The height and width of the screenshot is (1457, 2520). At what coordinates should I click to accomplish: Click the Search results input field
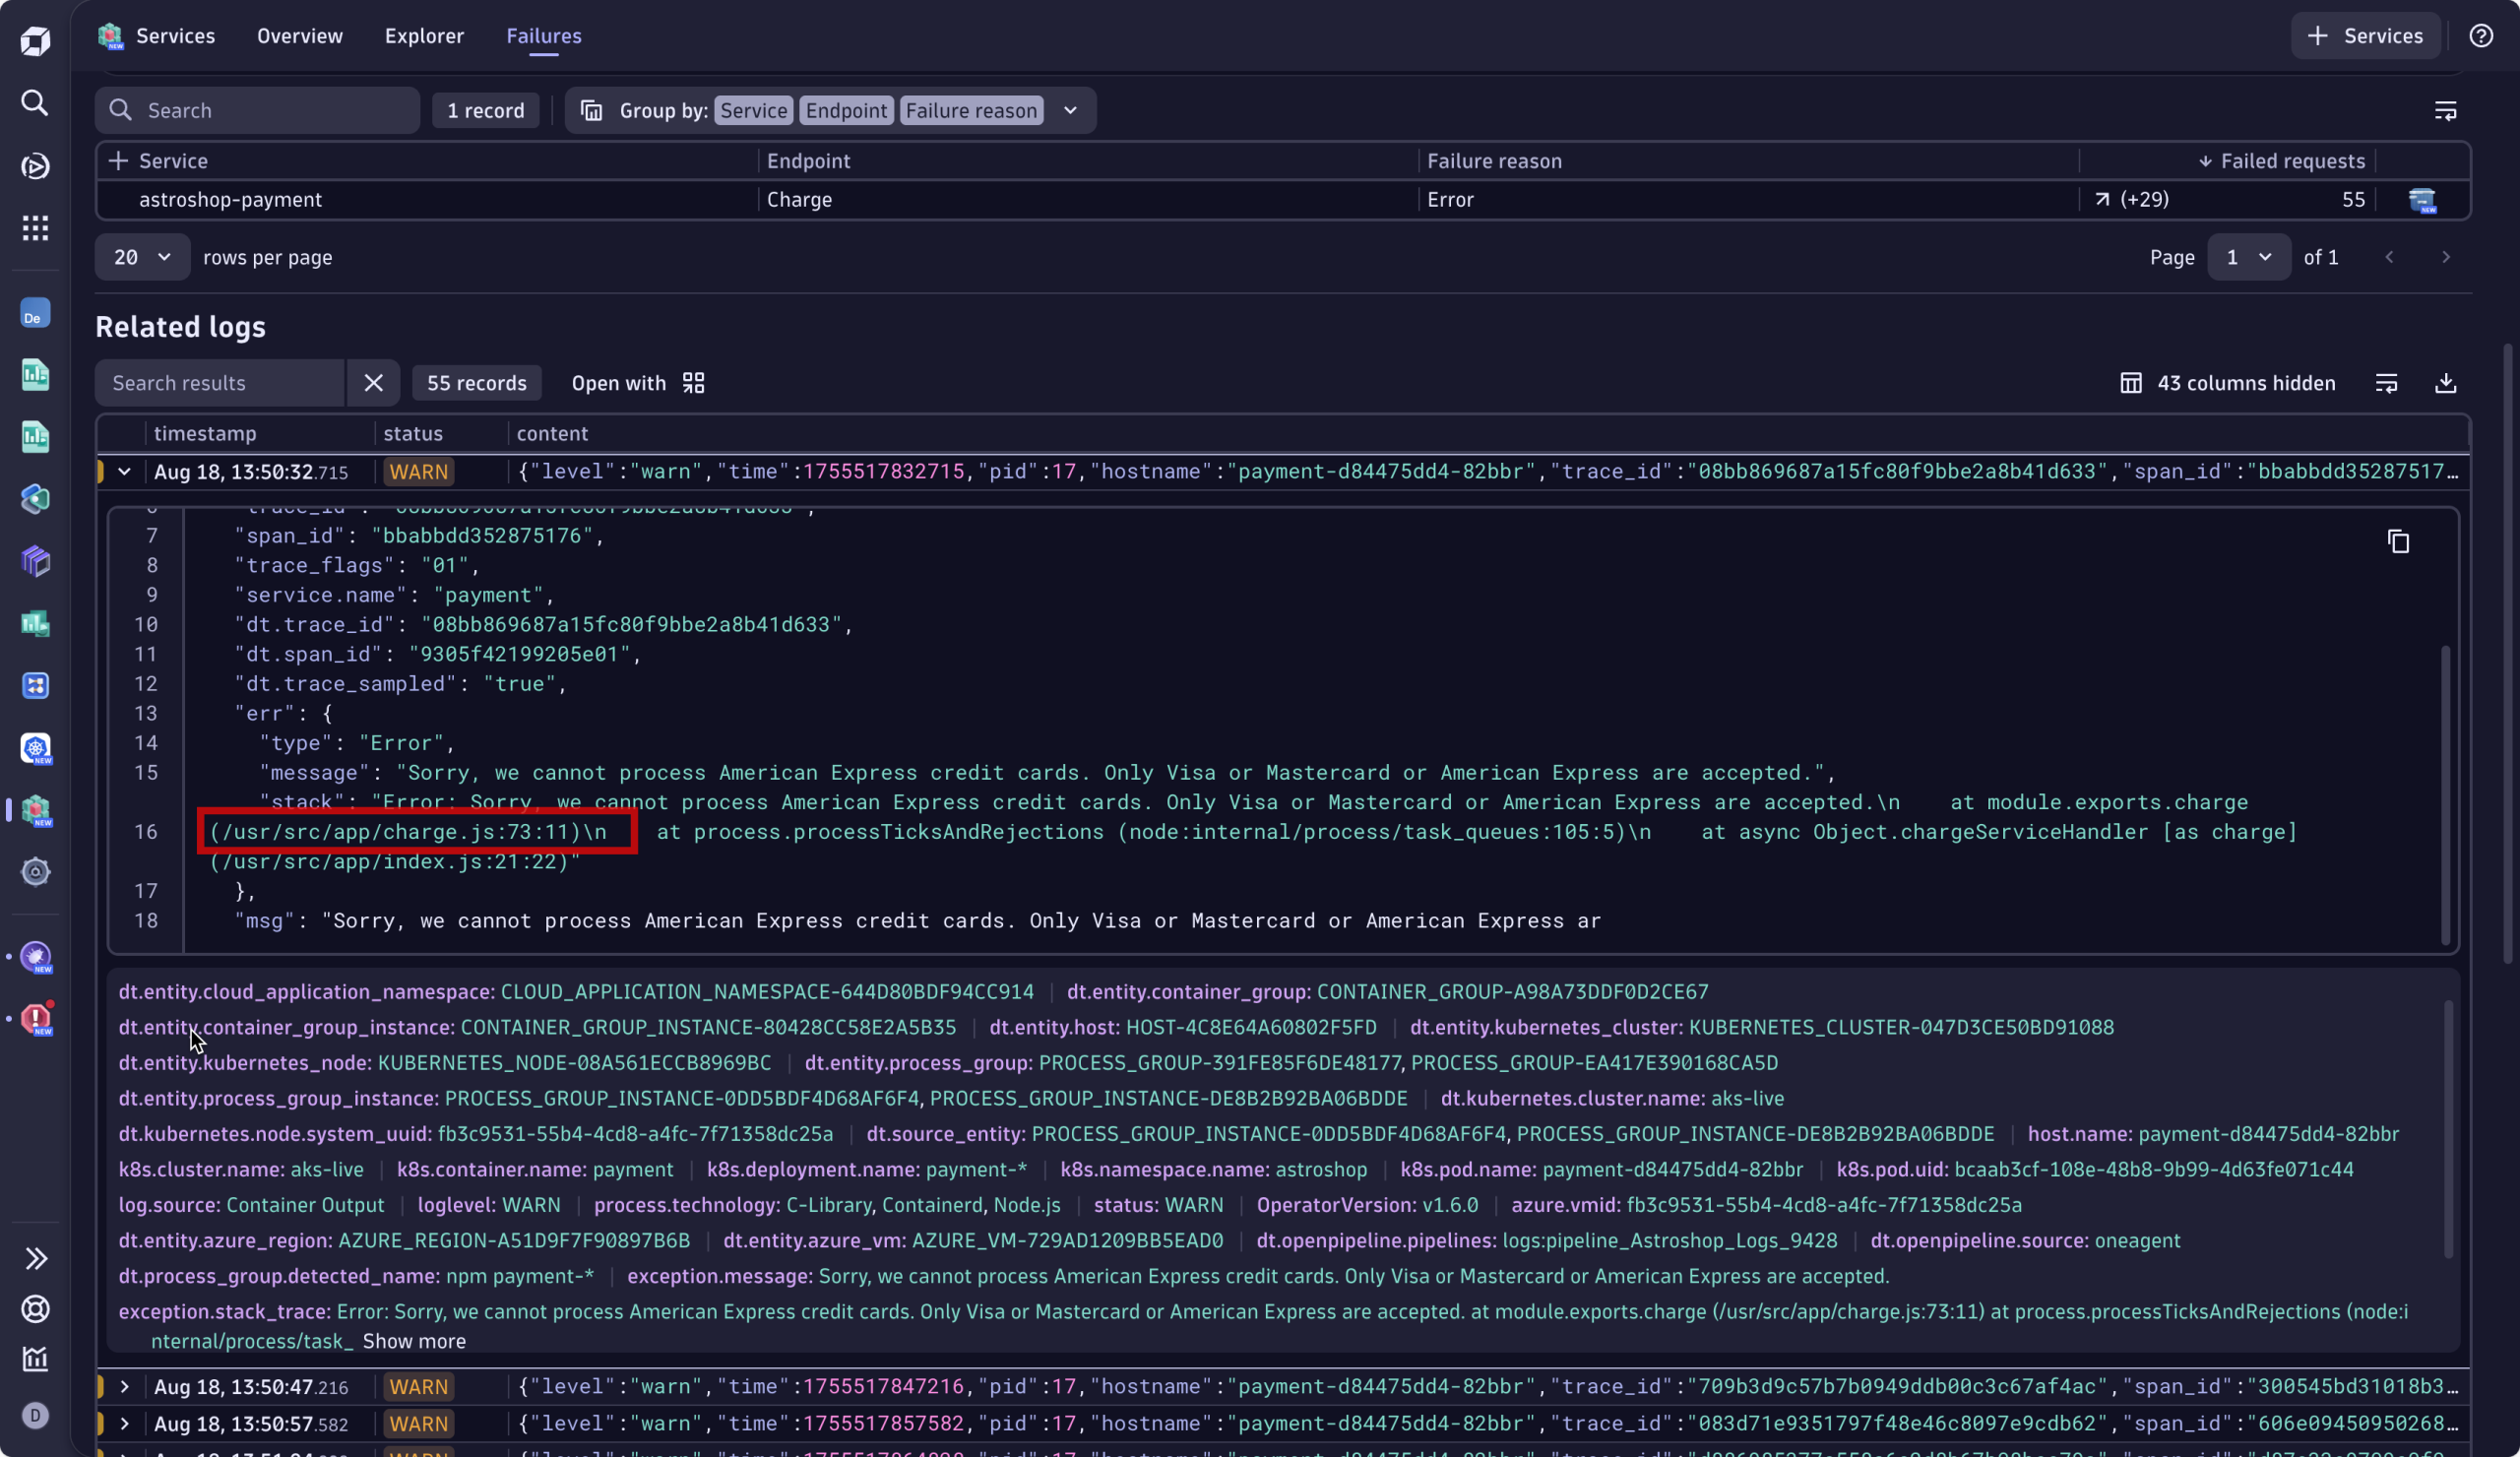pyautogui.click(x=220, y=383)
